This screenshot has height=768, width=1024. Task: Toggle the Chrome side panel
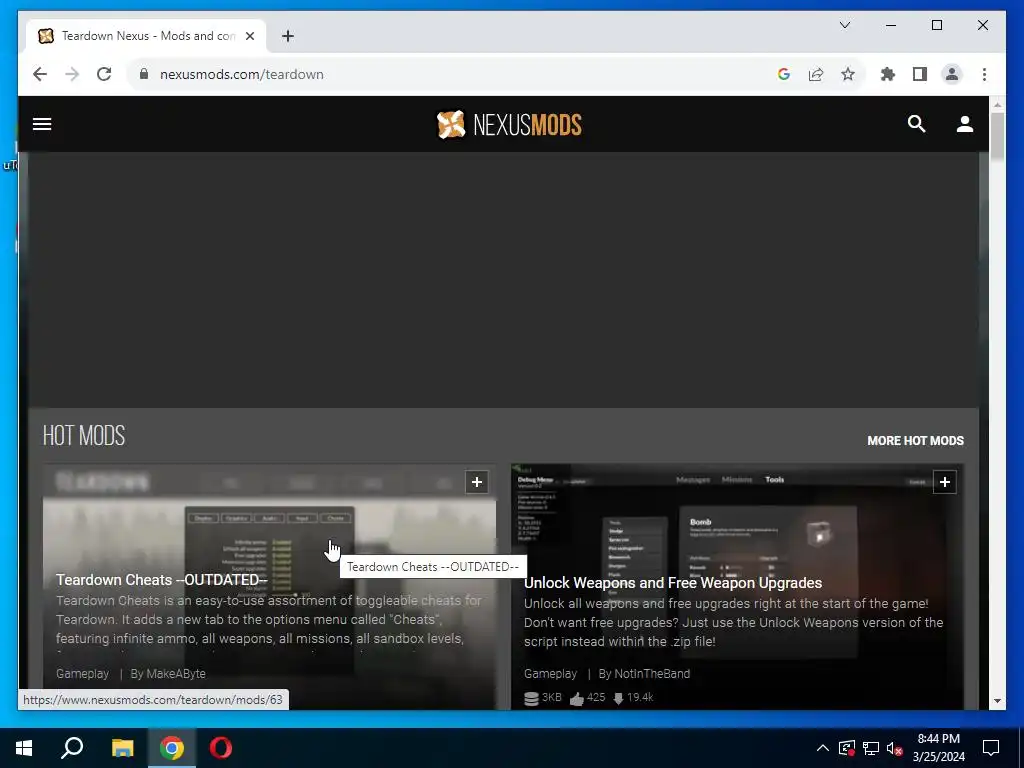coord(920,74)
